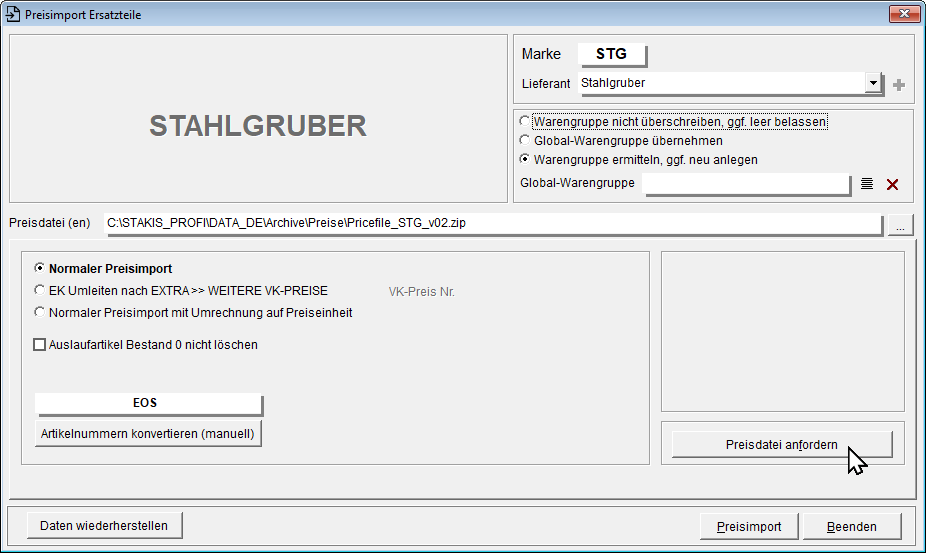Click into the Preisdatei path field
The width and height of the screenshot is (926, 553).
(x=493, y=223)
